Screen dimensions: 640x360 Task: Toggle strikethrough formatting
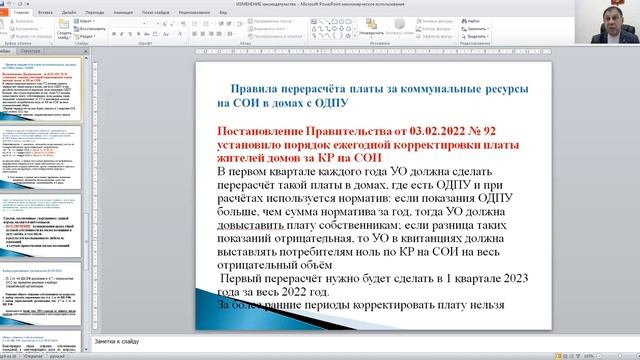[147, 34]
